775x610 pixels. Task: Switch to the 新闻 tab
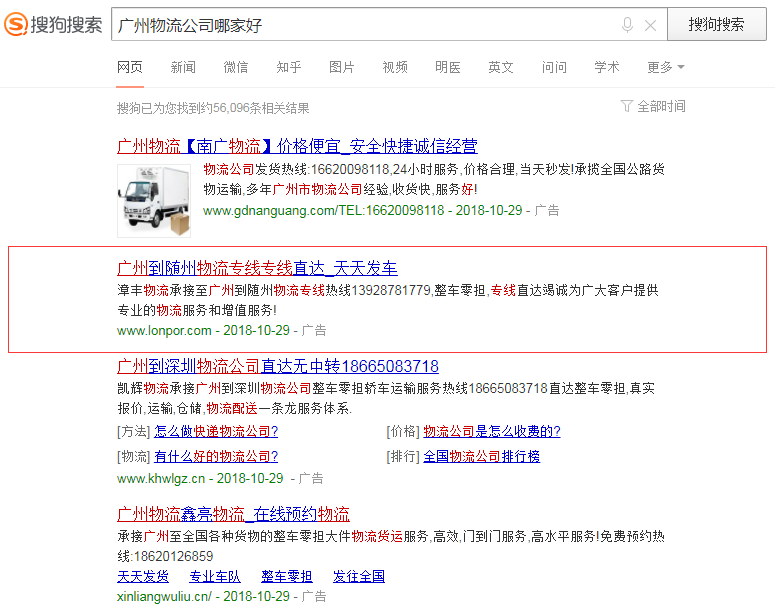[x=183, y=67]
